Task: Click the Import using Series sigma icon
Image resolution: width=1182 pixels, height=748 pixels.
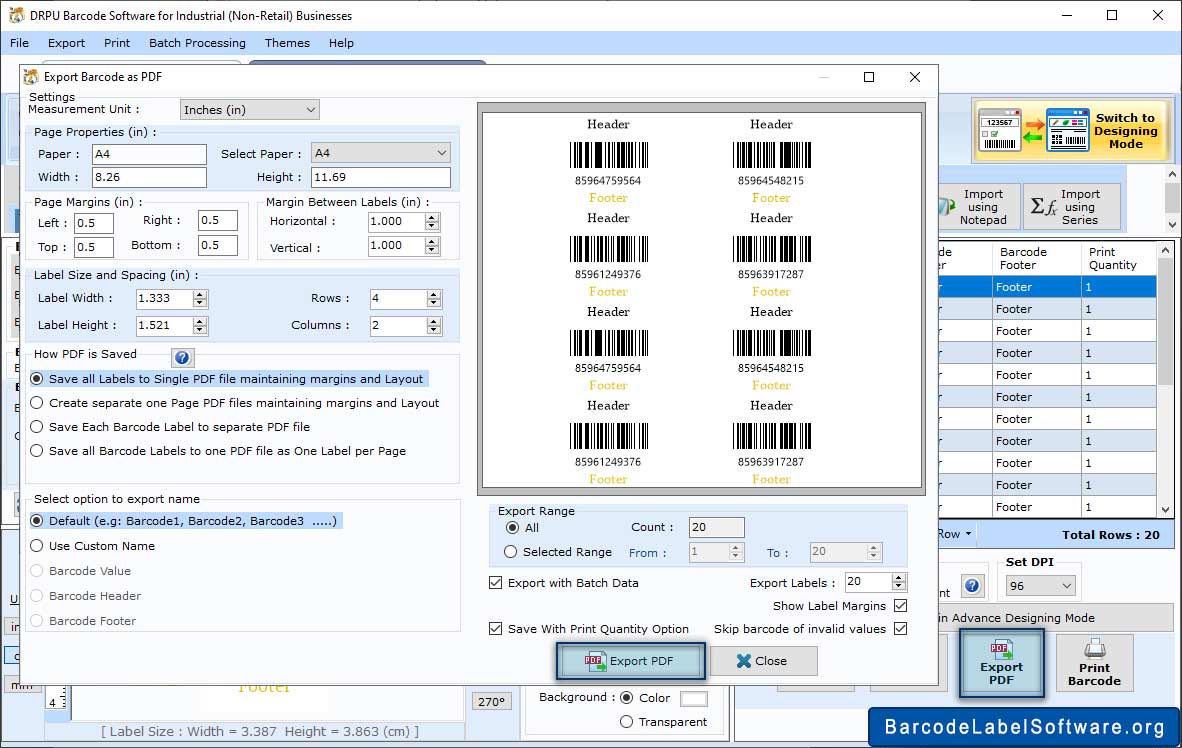Action: (x=1043, y=207)
